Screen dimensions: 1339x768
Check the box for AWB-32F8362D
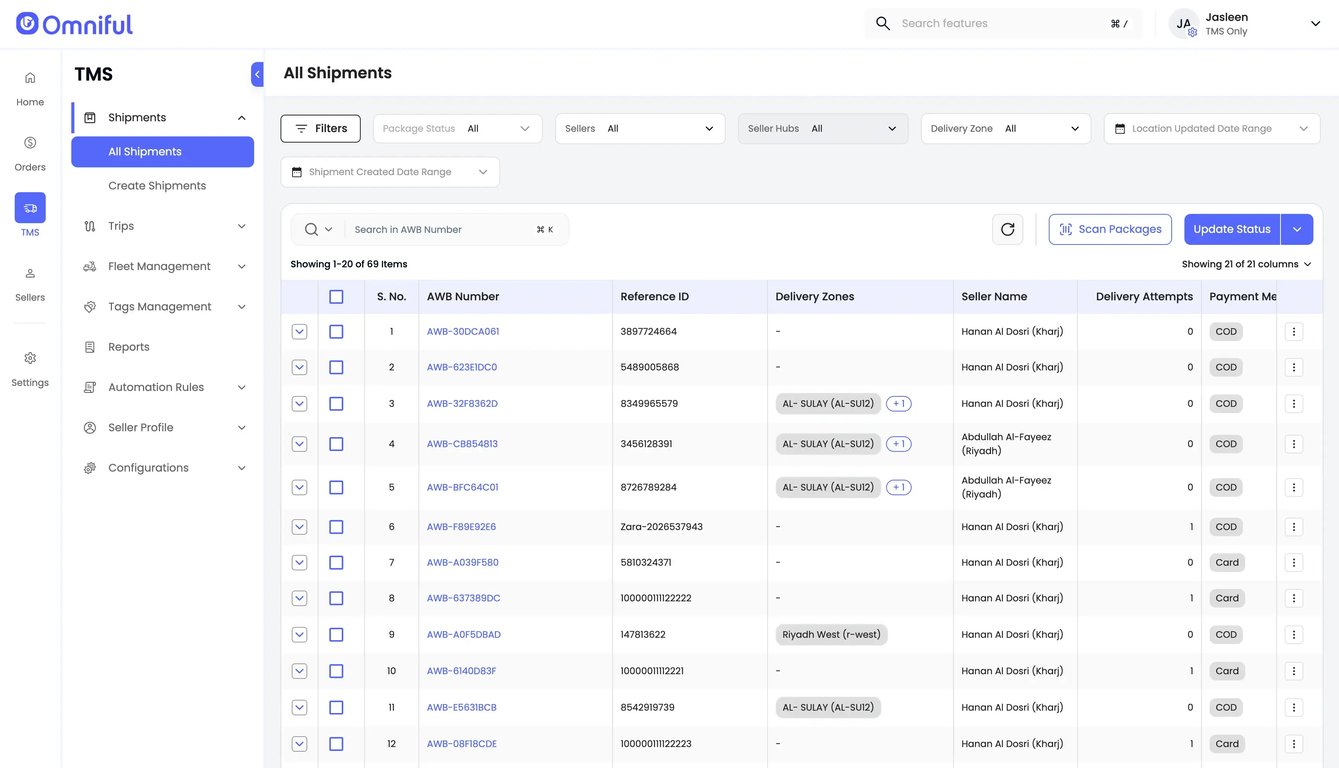[336, 404]
